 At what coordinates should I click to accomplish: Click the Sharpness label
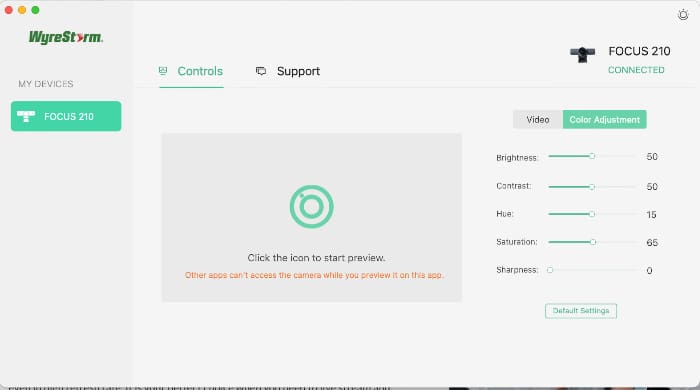(x=517, y=270)
